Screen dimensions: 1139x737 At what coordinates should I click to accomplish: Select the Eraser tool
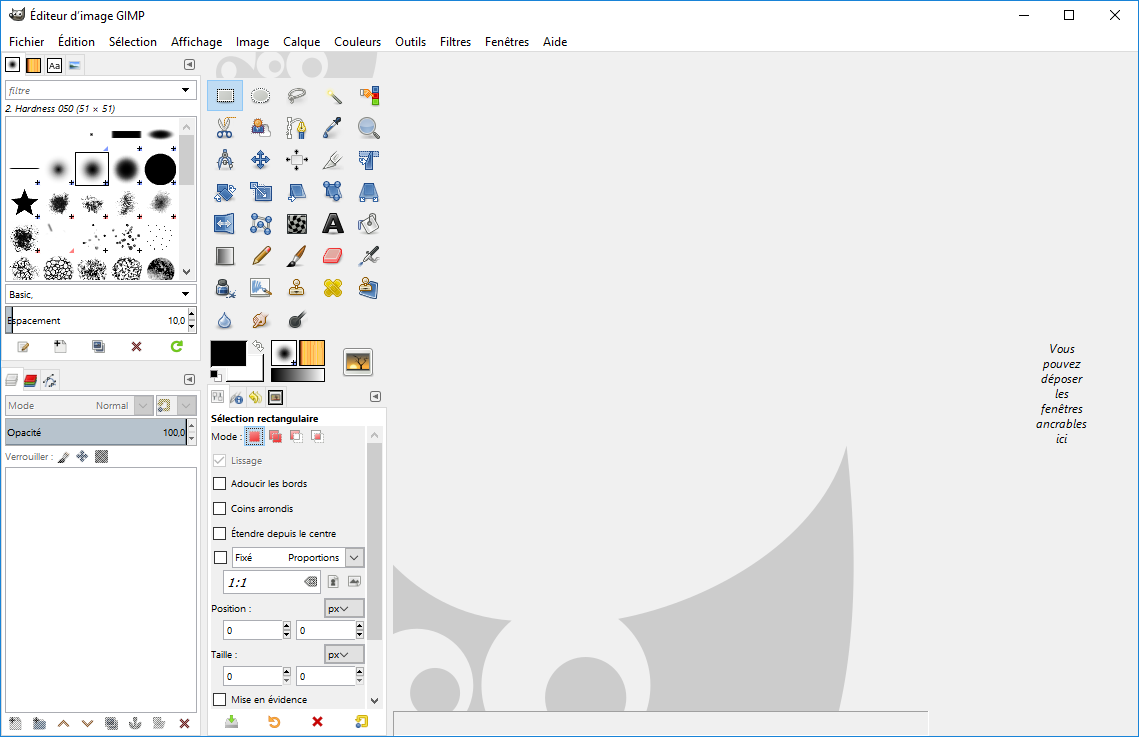tap(333, 256)
